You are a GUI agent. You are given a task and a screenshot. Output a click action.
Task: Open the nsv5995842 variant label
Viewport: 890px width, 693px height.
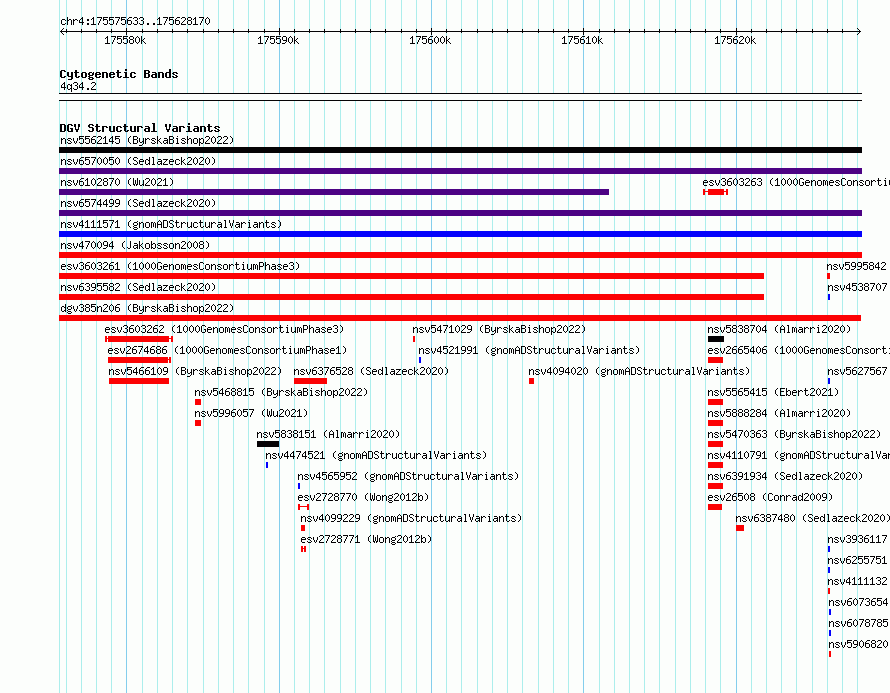857,266
